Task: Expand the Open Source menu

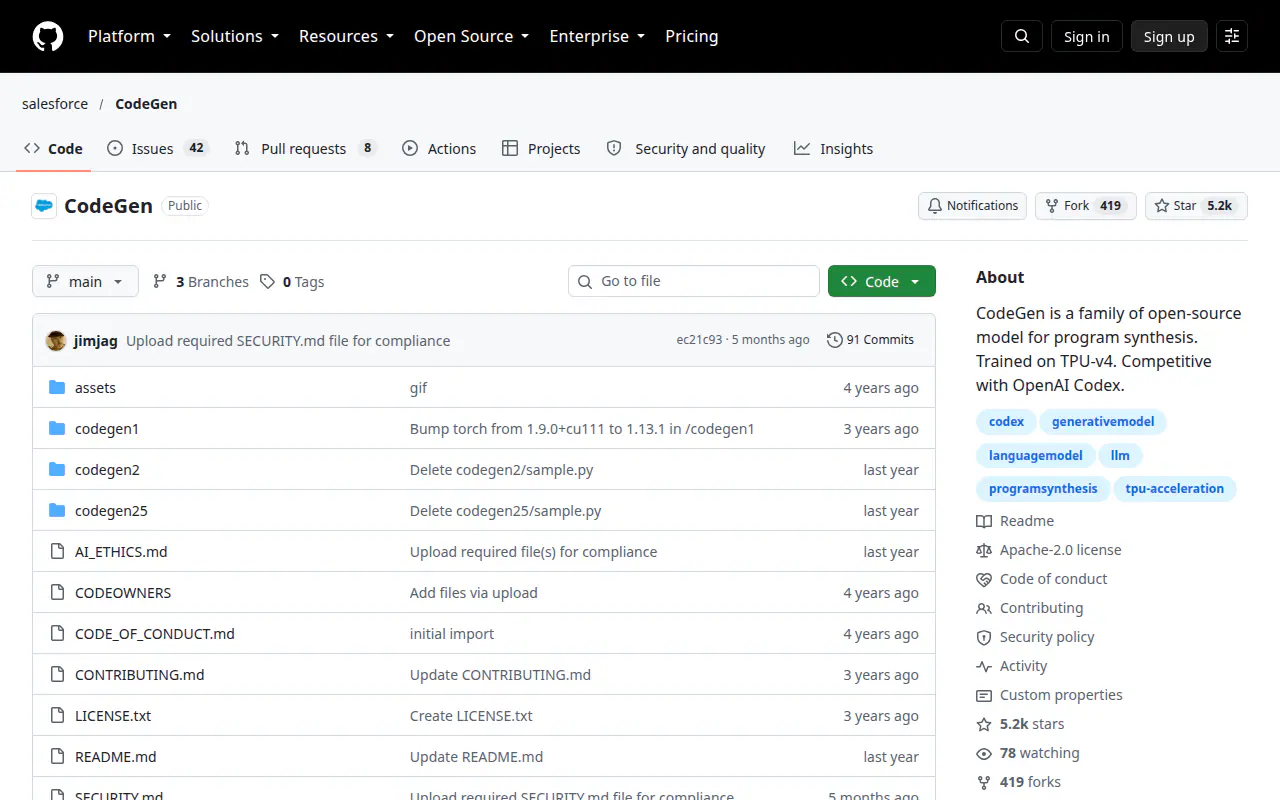Action: pos(471,36)
